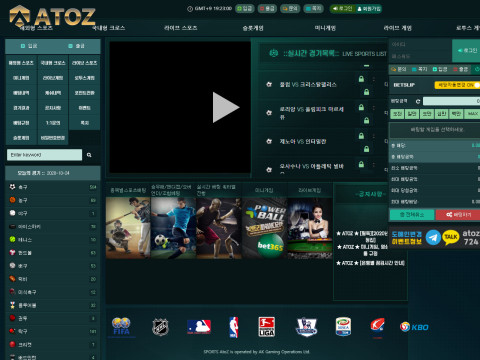Open the NHL league logo
This screenshot has width=480, height=360.
[x=160, y=327]
